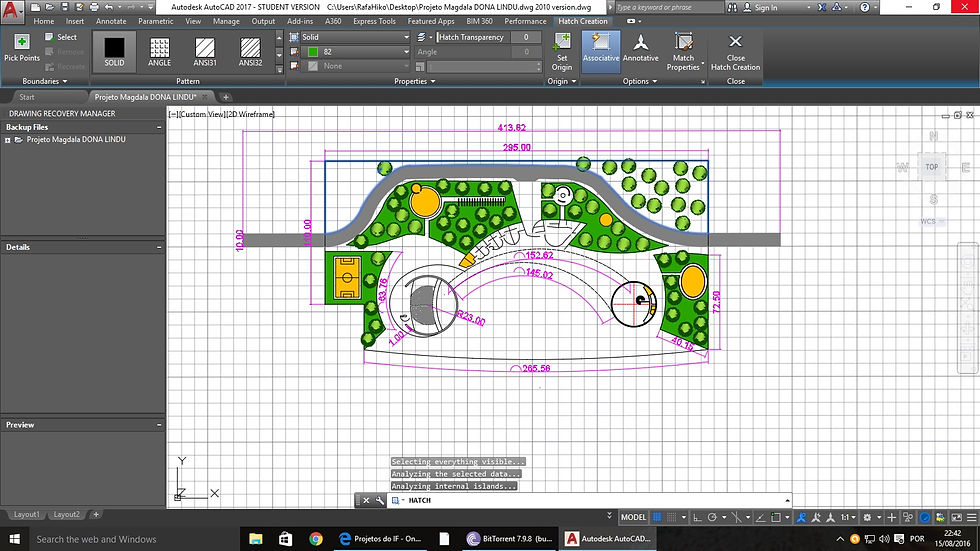Click the Undo arrow in quick access toolbar

tap(109, 7)
